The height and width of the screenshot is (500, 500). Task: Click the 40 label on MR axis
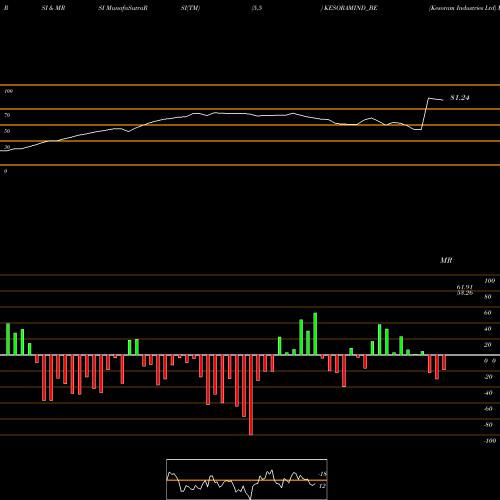(x=488, y=329)
